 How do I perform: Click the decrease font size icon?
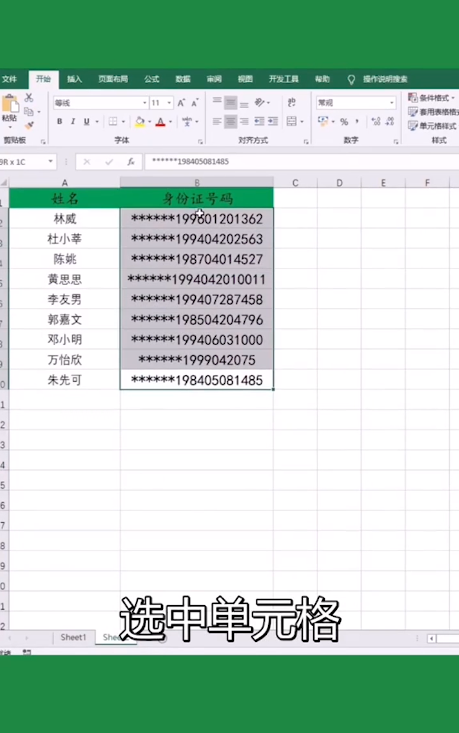tap(195, 103)
